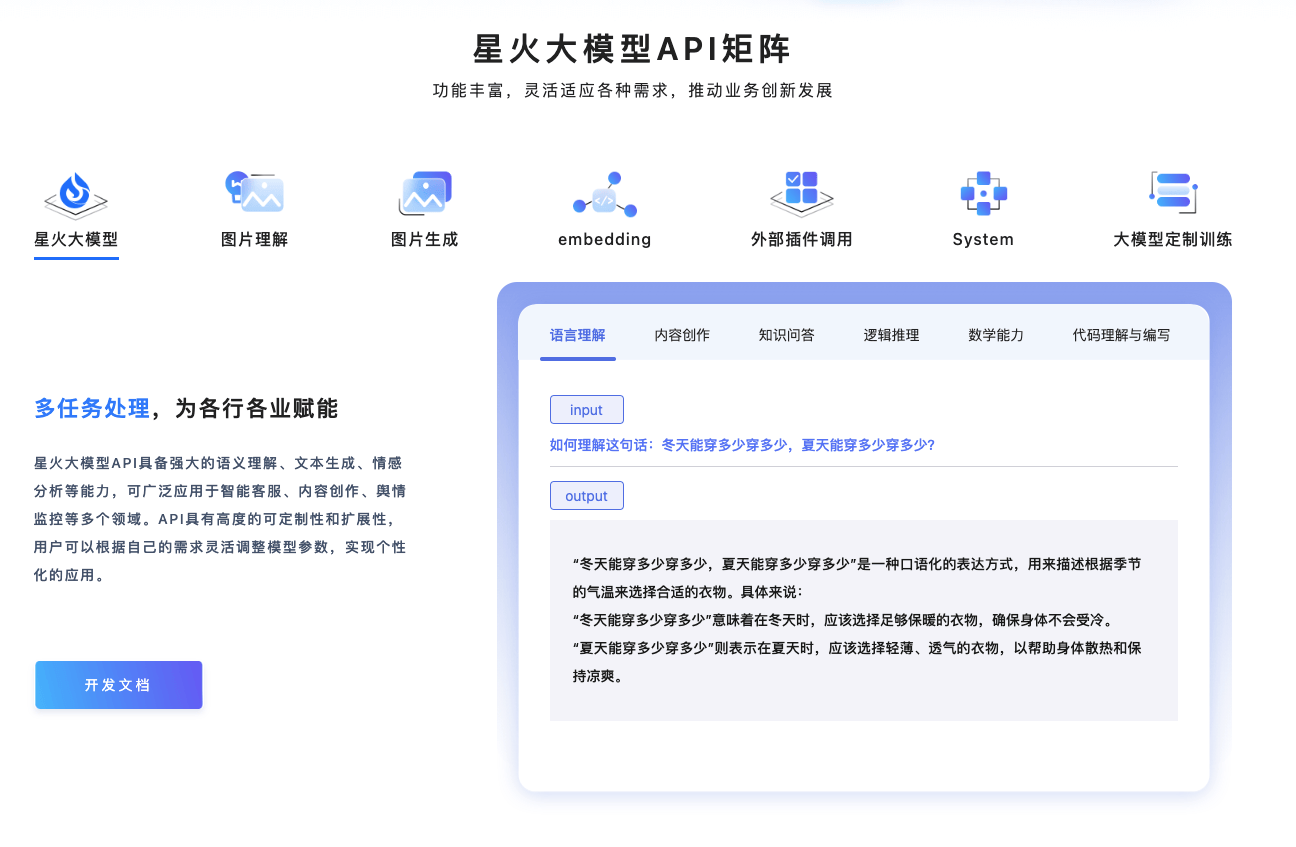
Task: Click the 外部插件调用 icon
Action: pos(801,194)
